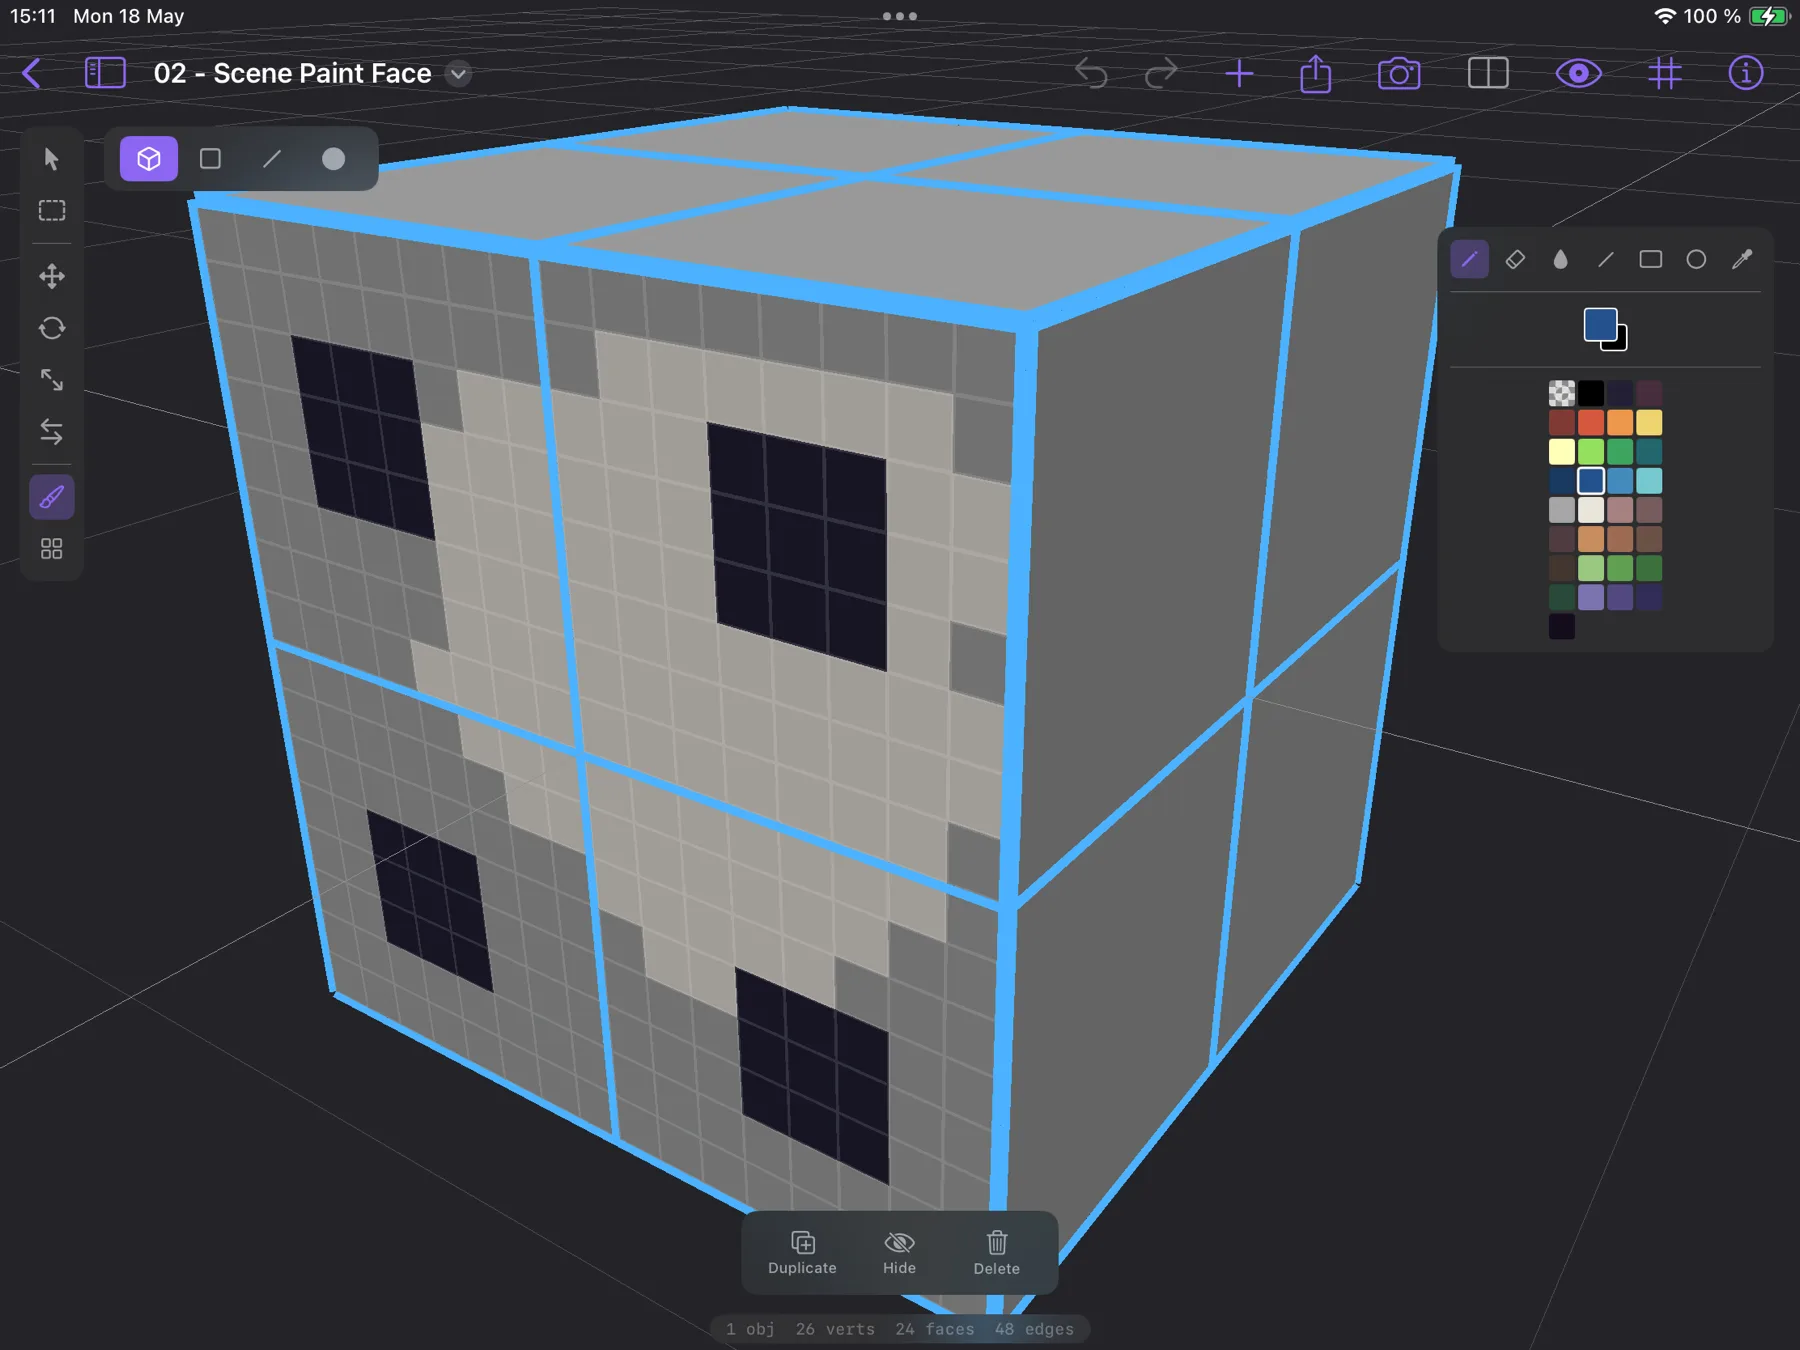The image size is (1800, 1350).
Task: Toggle the sidebar panel
Action: coord(105,73)
